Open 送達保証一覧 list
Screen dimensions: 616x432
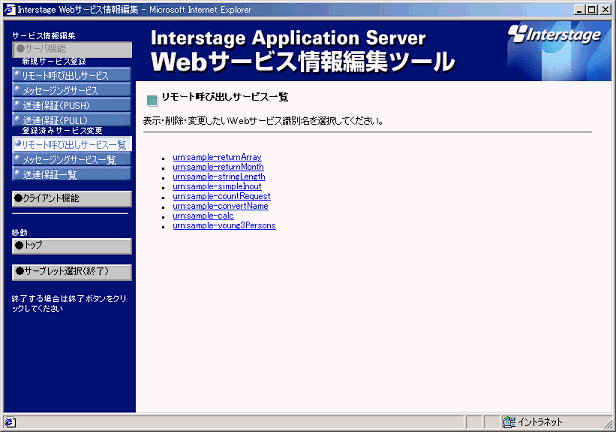[72, 174]
